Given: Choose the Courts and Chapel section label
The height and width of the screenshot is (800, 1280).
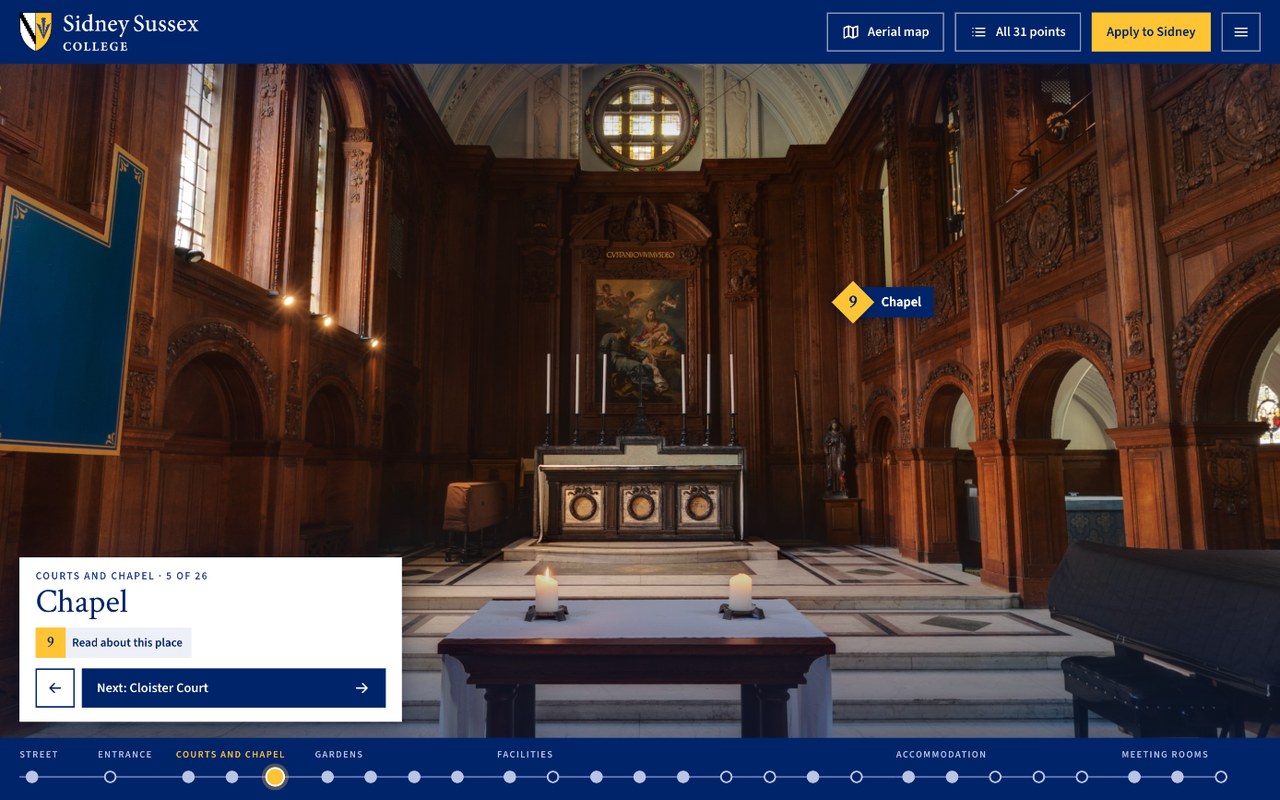Looking at the screenshot, I should click(x=230, y=754).
